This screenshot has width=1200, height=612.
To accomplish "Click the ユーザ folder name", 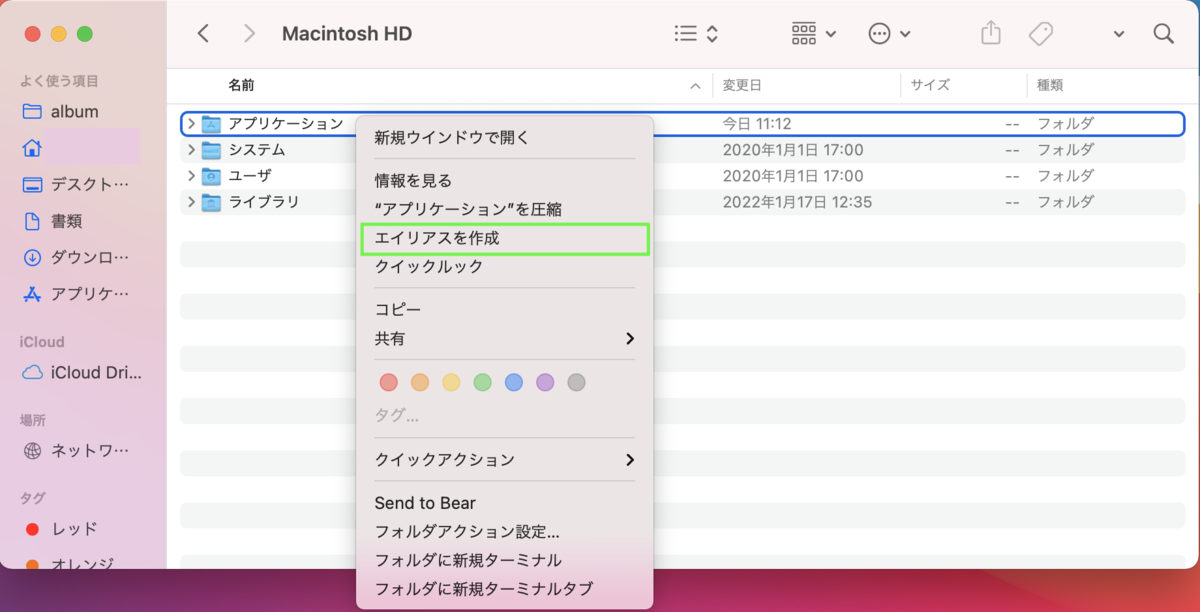I will coord(250,176).
